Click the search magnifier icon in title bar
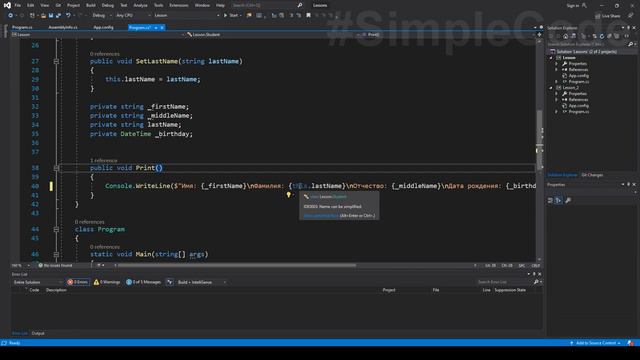 click(x=300, y=5)
